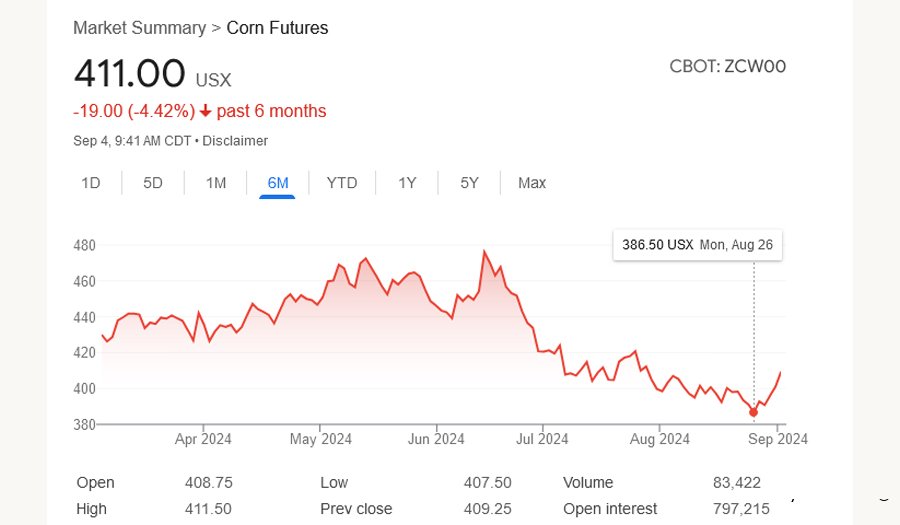Click the Jul 2024 axis label
This screenshot has width=900, height=525.
pyautogui.click(x=542, y=439)
